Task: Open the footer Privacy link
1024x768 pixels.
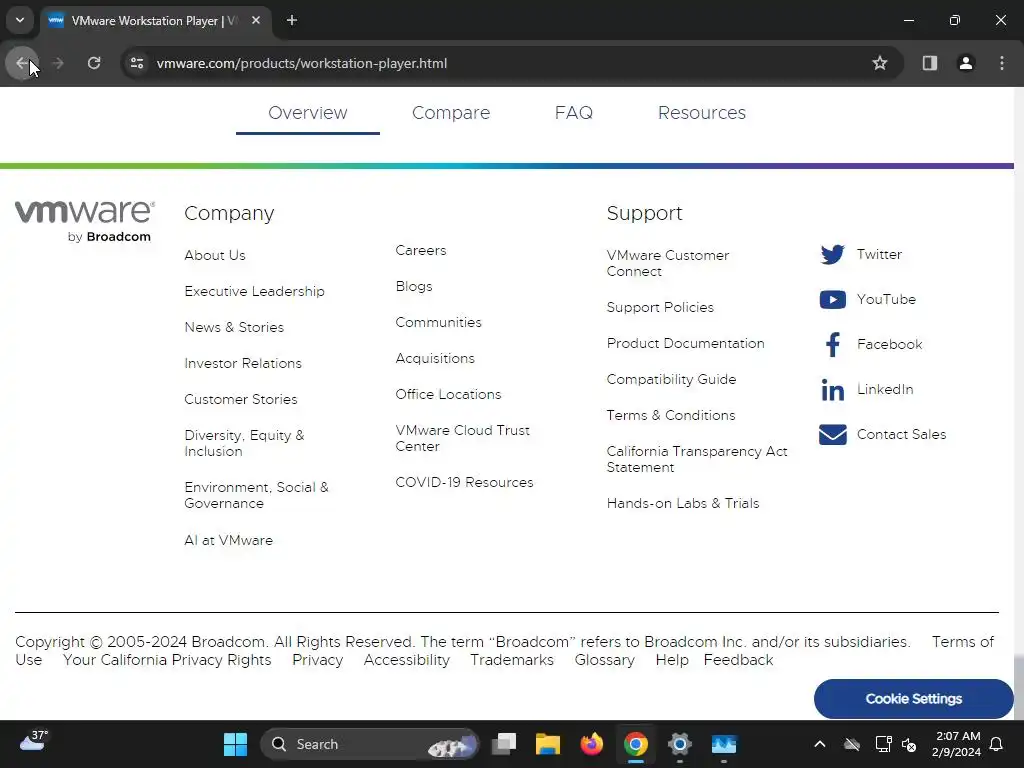Action: 317,660
